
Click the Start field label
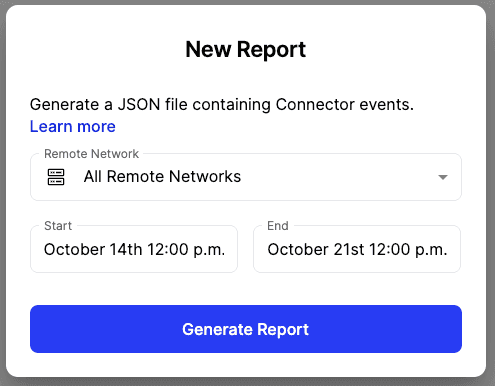coord(58,226)
